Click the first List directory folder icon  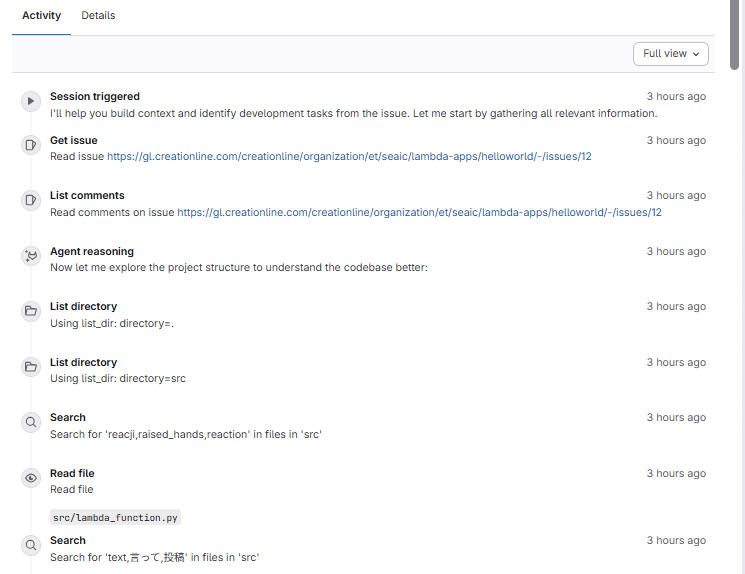pos(31,311)
